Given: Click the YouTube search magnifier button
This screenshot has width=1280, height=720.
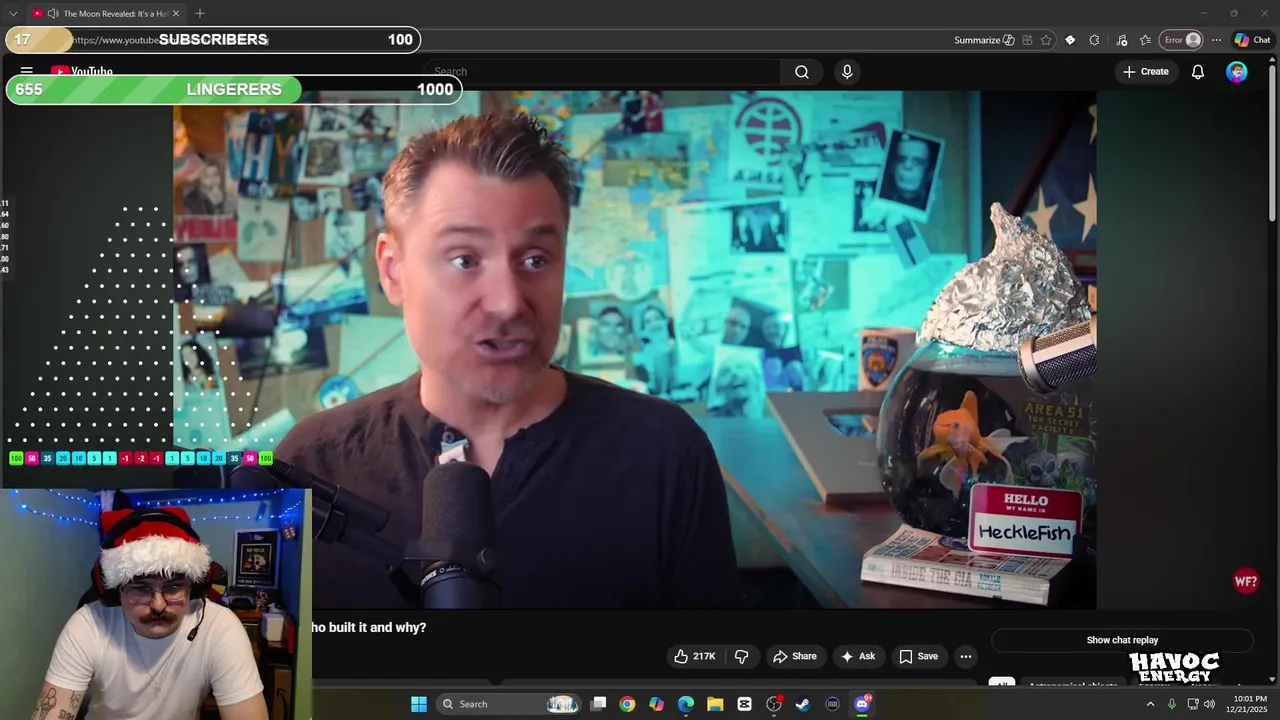Looking at the screenshot, I should pyautogui.click(x=802, y=72).
